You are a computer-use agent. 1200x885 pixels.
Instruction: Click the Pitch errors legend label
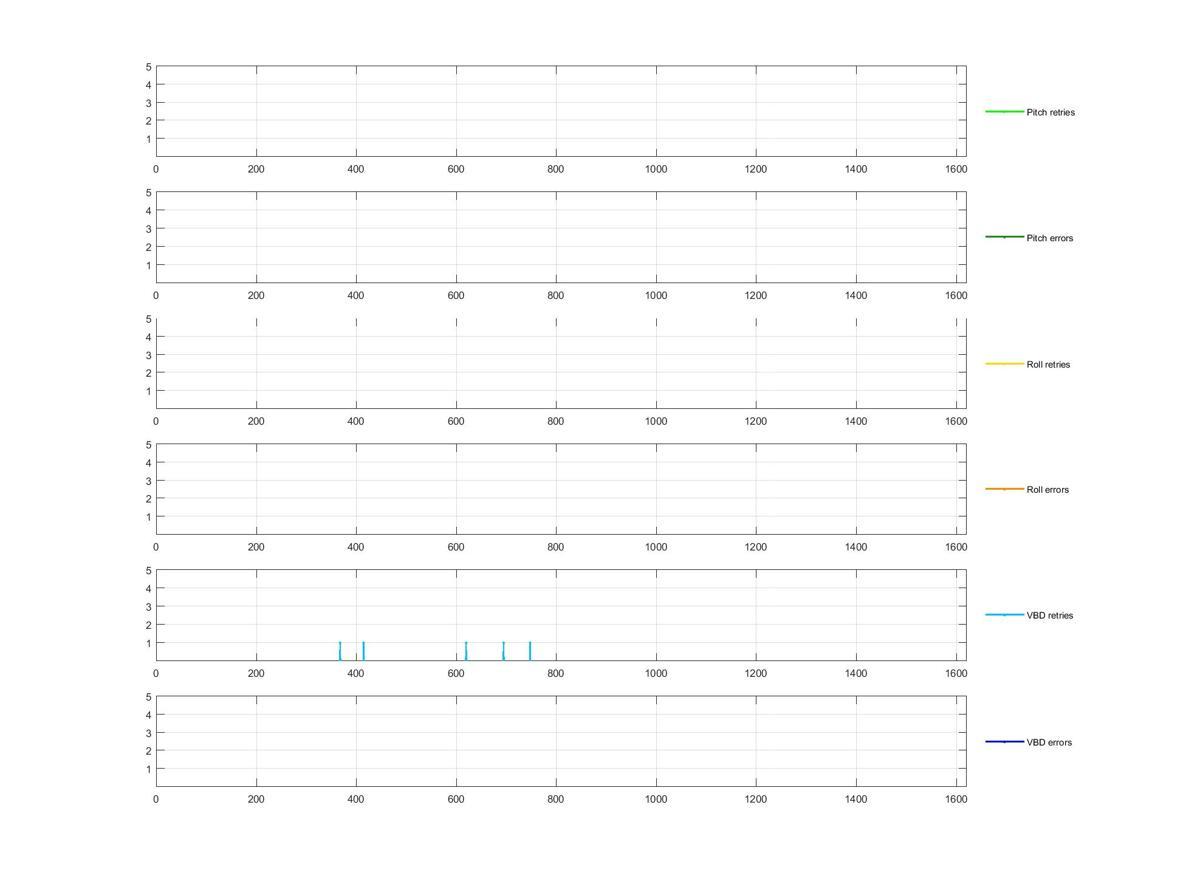(1049, 238)
